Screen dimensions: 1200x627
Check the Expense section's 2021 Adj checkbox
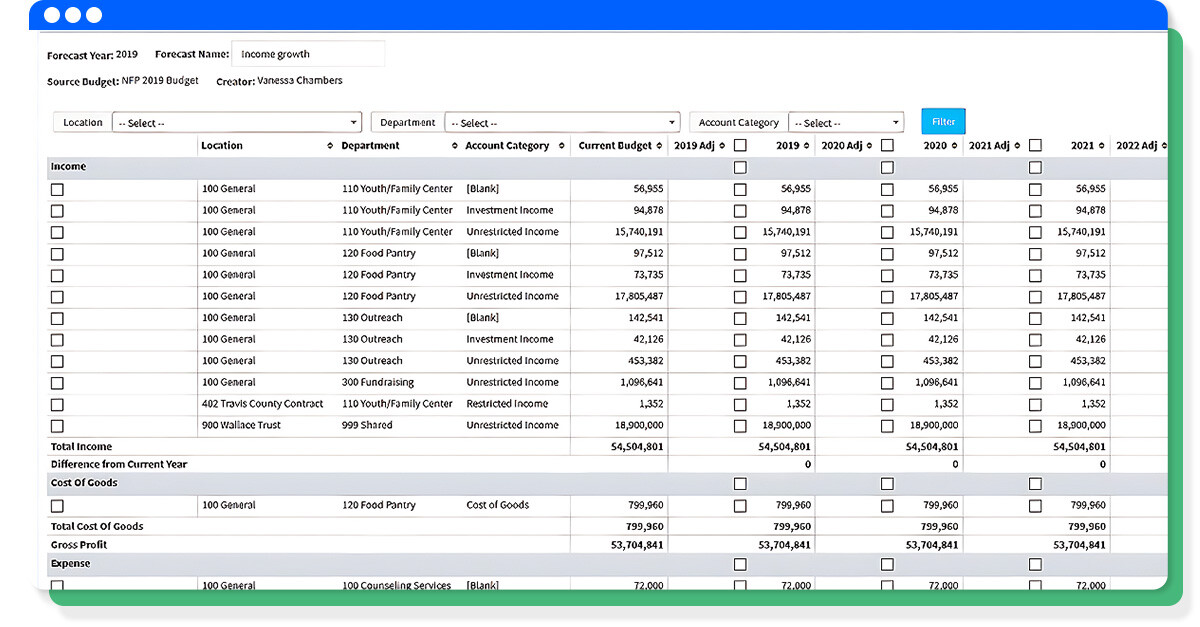coord(1035,564)
